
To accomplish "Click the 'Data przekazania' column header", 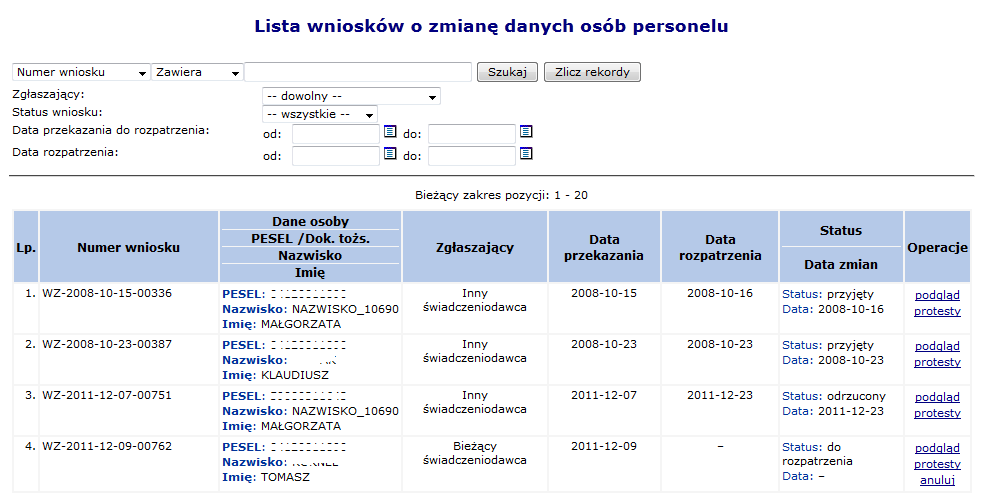I will coord(604,248).
